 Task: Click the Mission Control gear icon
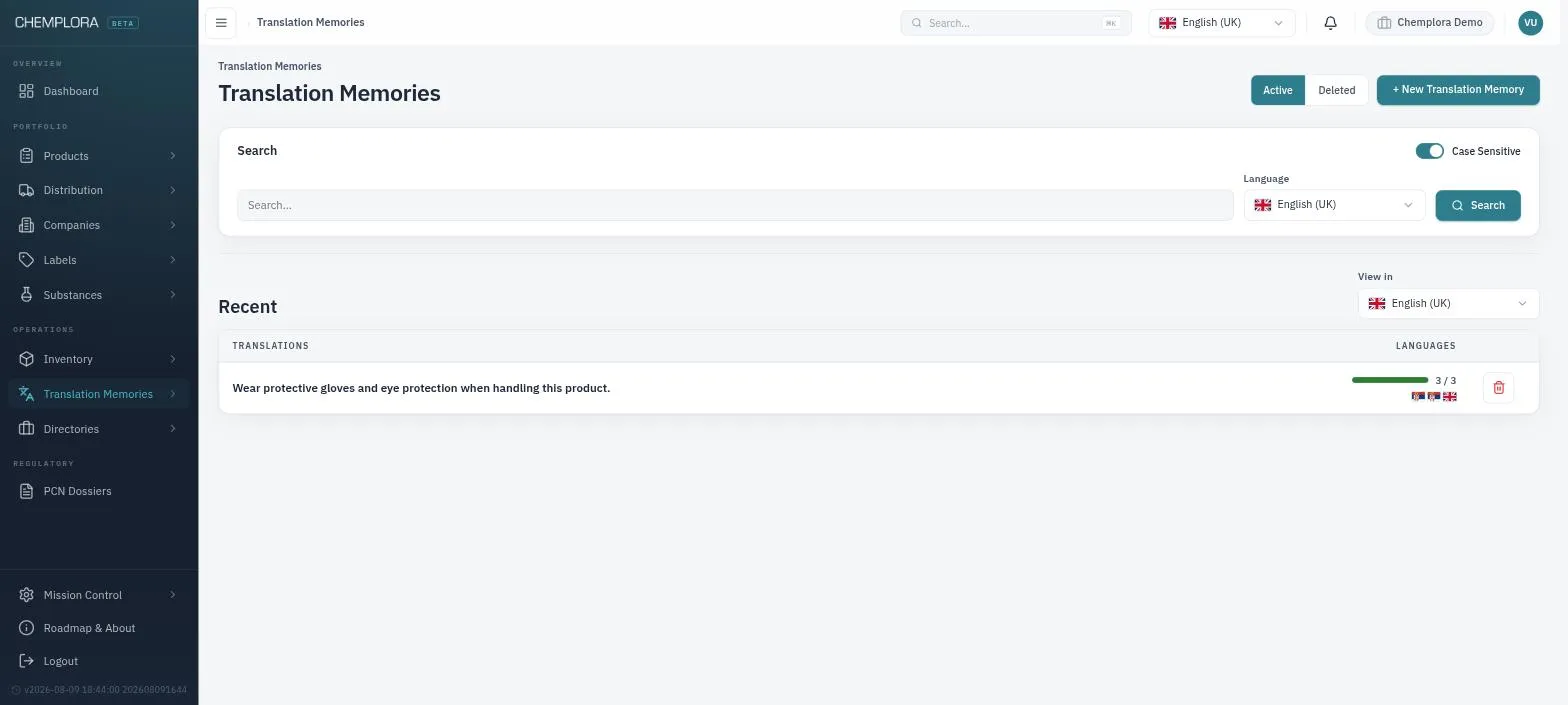(x=27, y=595)
